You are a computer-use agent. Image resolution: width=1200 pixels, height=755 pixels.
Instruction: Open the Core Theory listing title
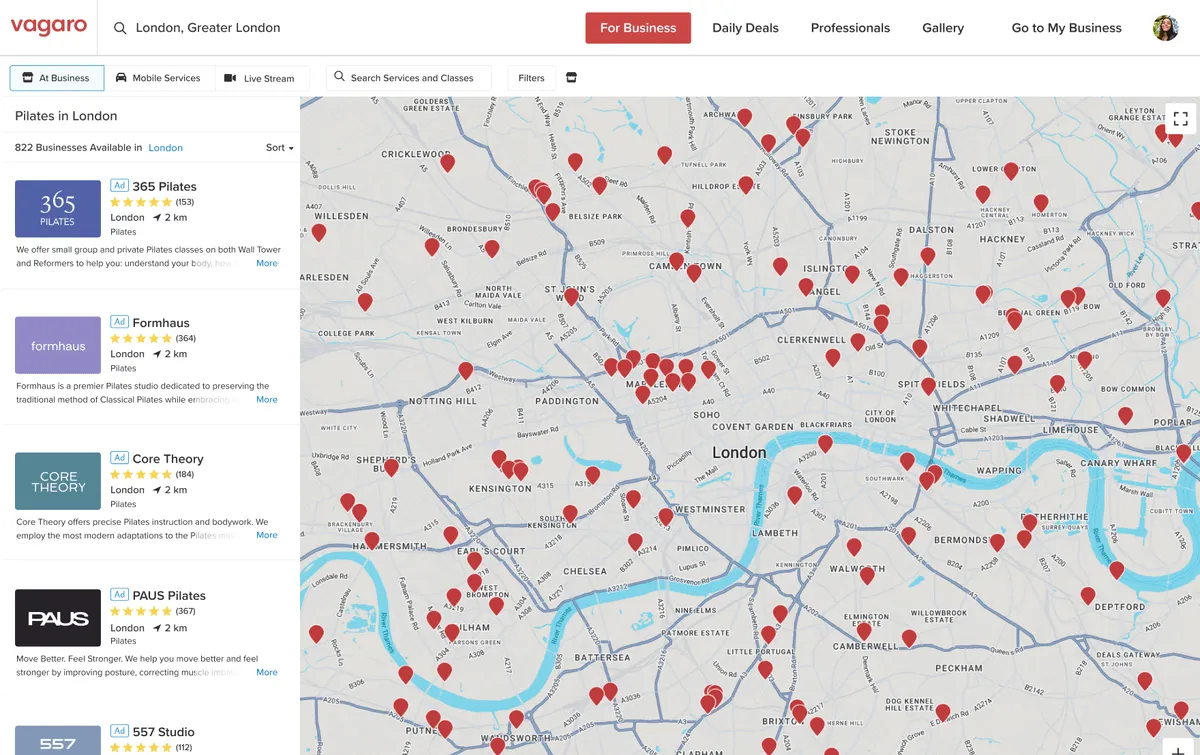168,459
